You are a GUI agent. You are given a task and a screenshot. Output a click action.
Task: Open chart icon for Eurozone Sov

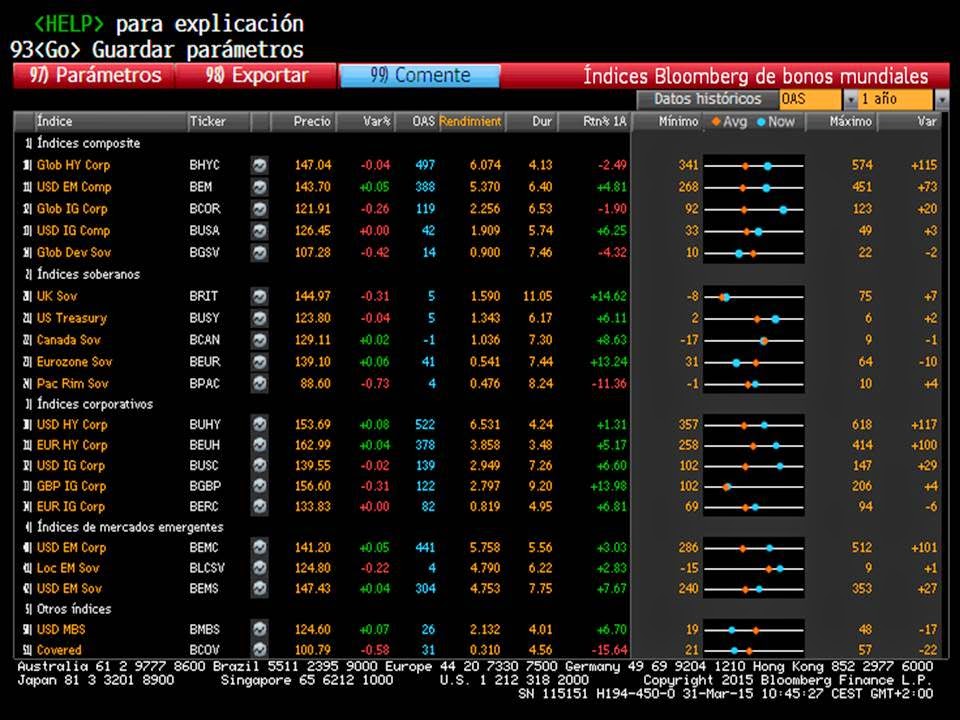click(x=260, y=362)
